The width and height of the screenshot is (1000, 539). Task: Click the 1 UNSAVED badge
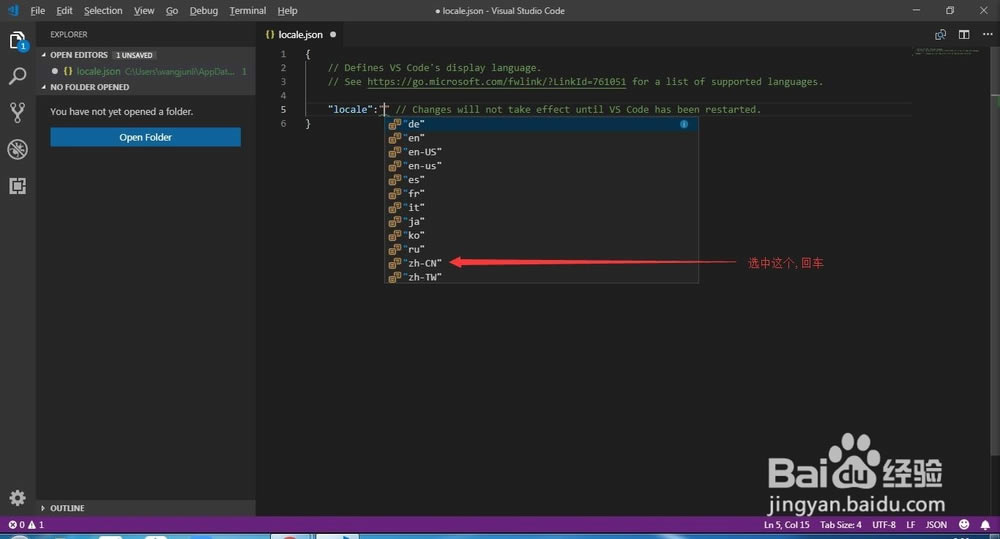[134, 55]
